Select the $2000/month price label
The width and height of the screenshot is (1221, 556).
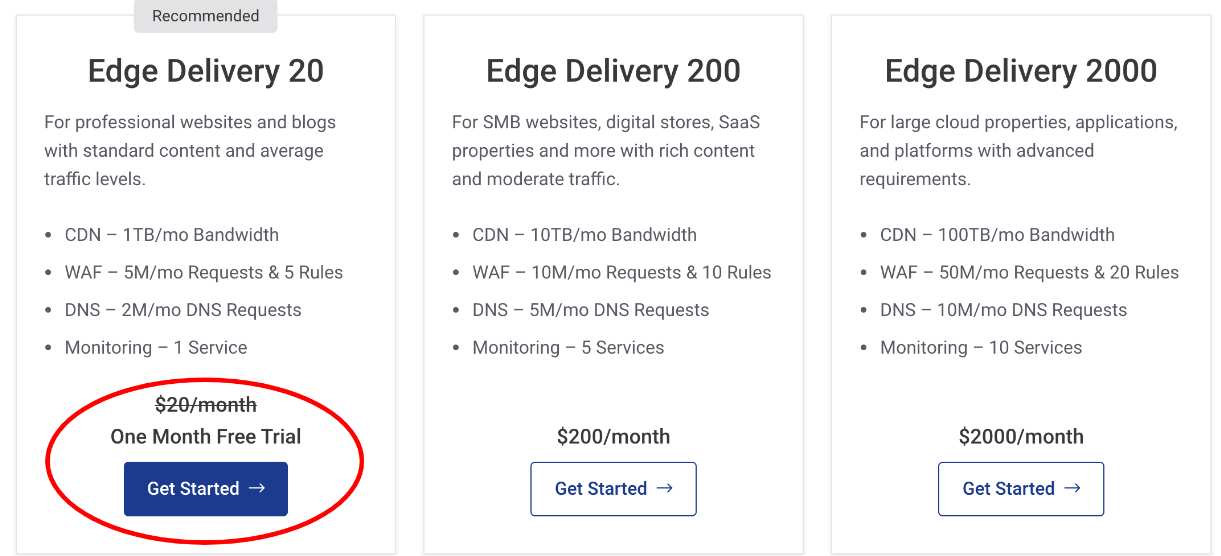click(1021, 436)
